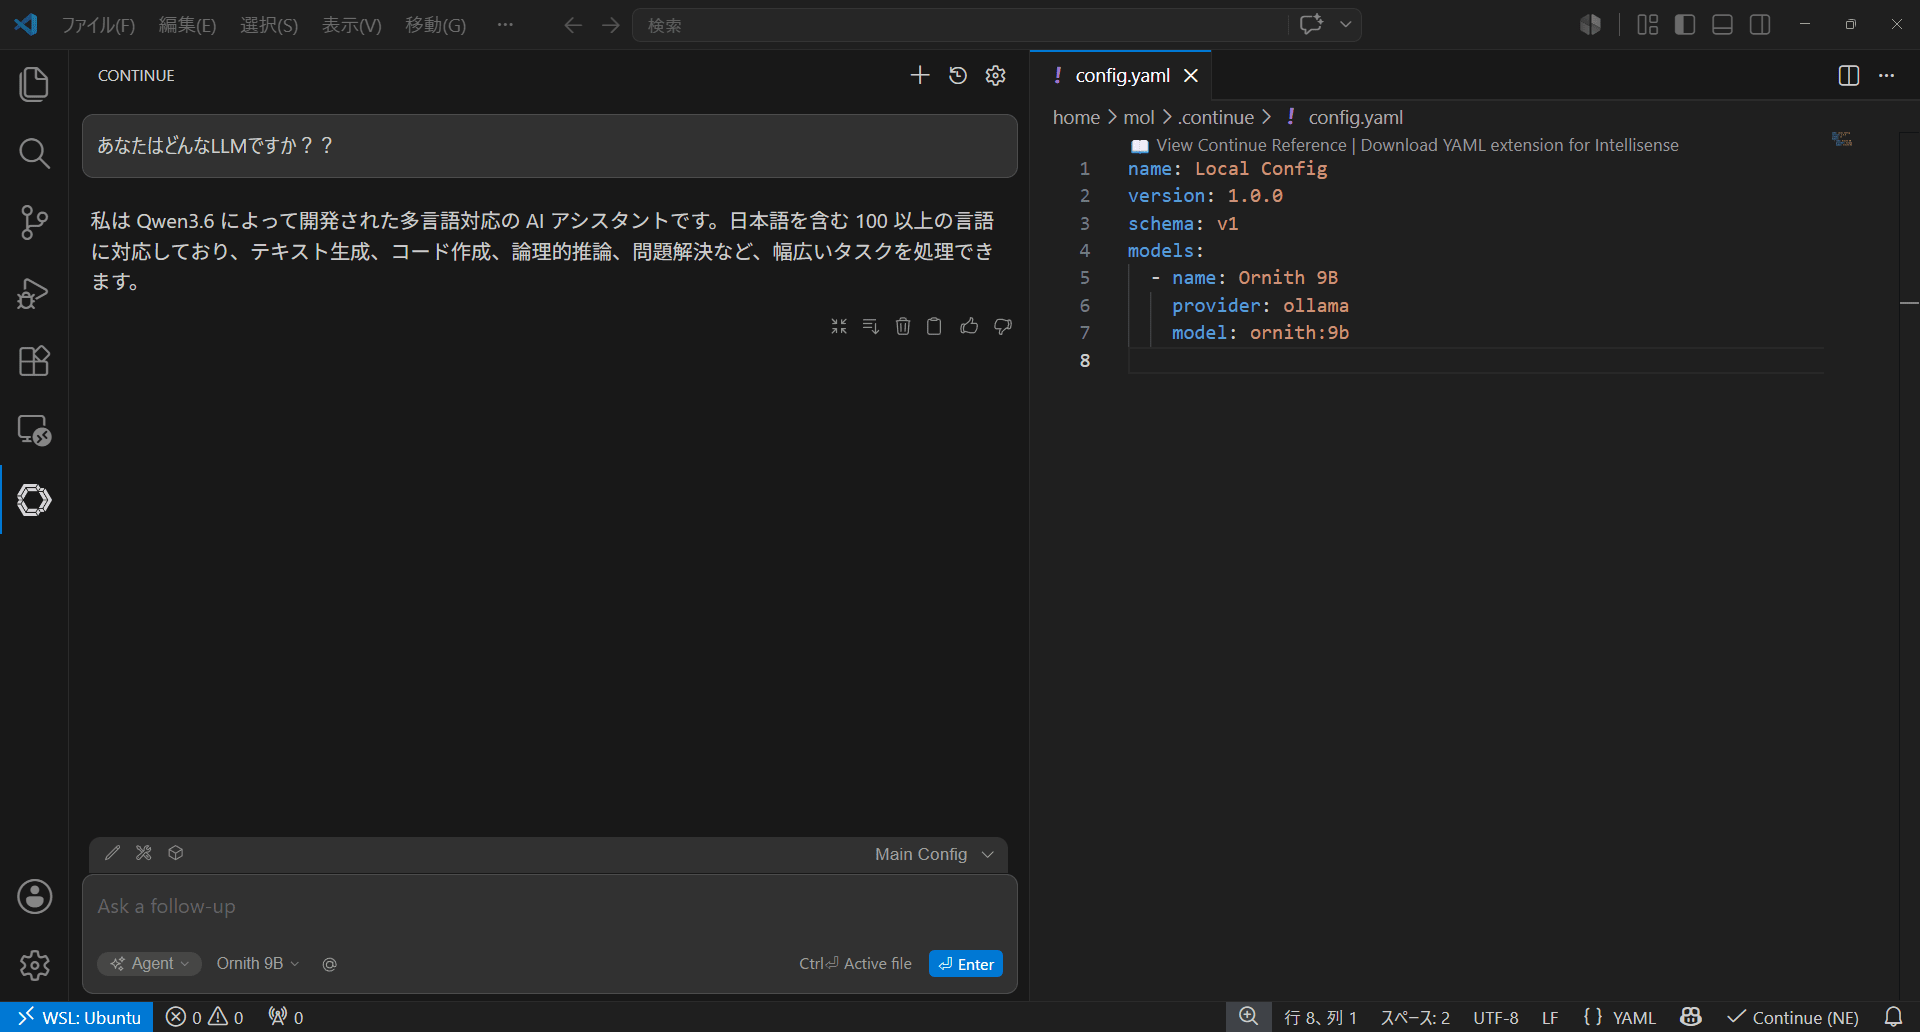Screen dimensions: 1920x1032
Task: Click the .continue breadcrumb segment
Action: tap(1216, 118)
